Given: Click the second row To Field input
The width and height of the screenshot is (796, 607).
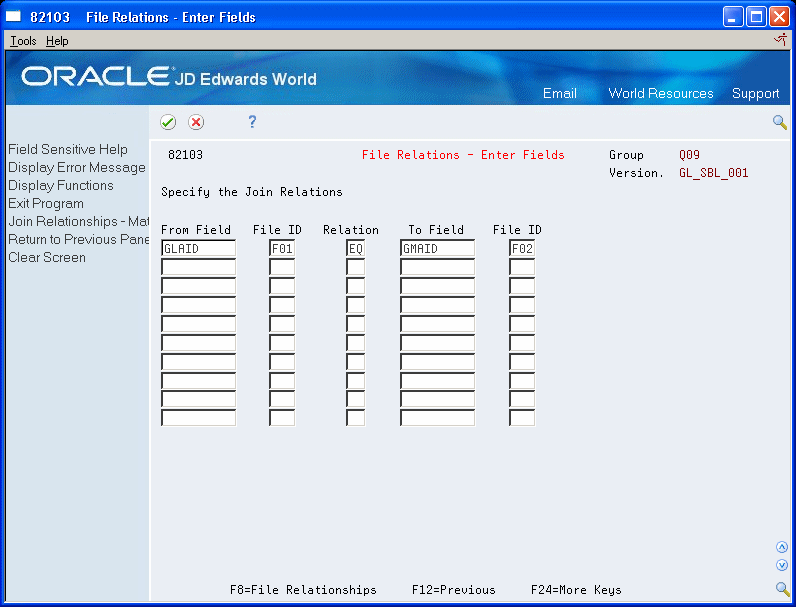Looking at the screenshot, I should pyautogui.click(x=438, y=267).
